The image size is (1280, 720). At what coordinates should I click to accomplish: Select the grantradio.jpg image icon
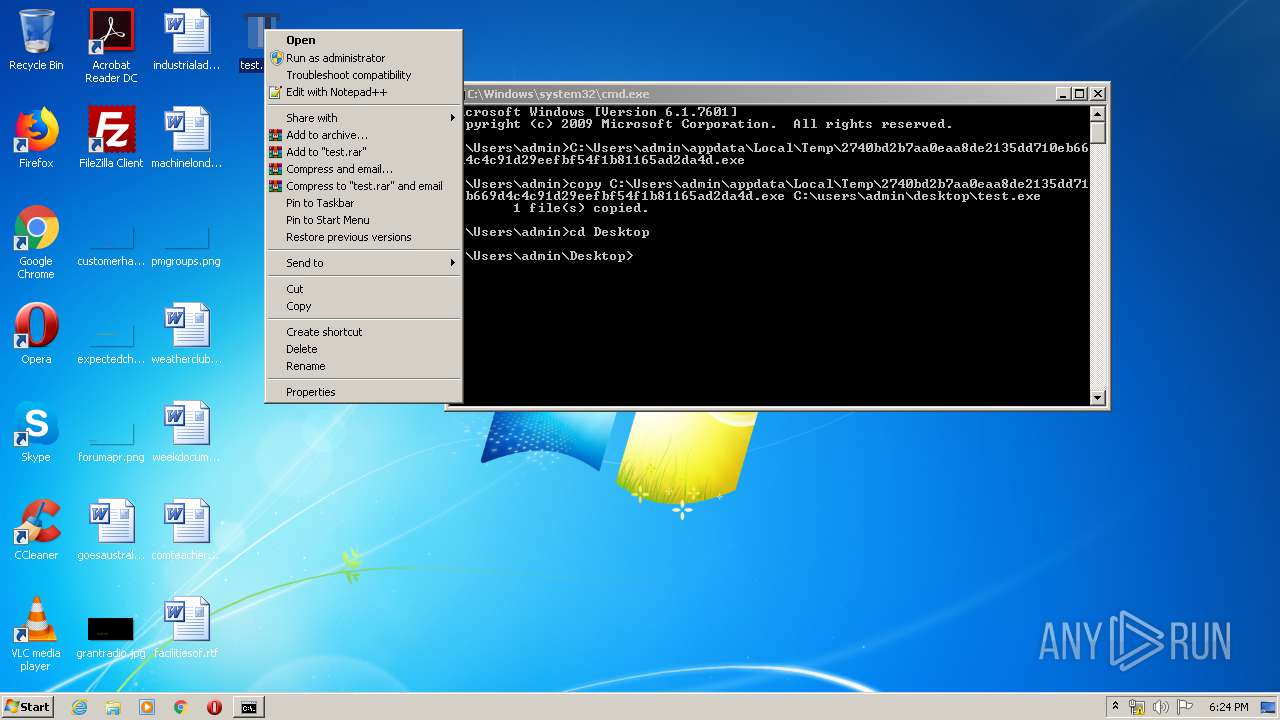click(111, 636)
